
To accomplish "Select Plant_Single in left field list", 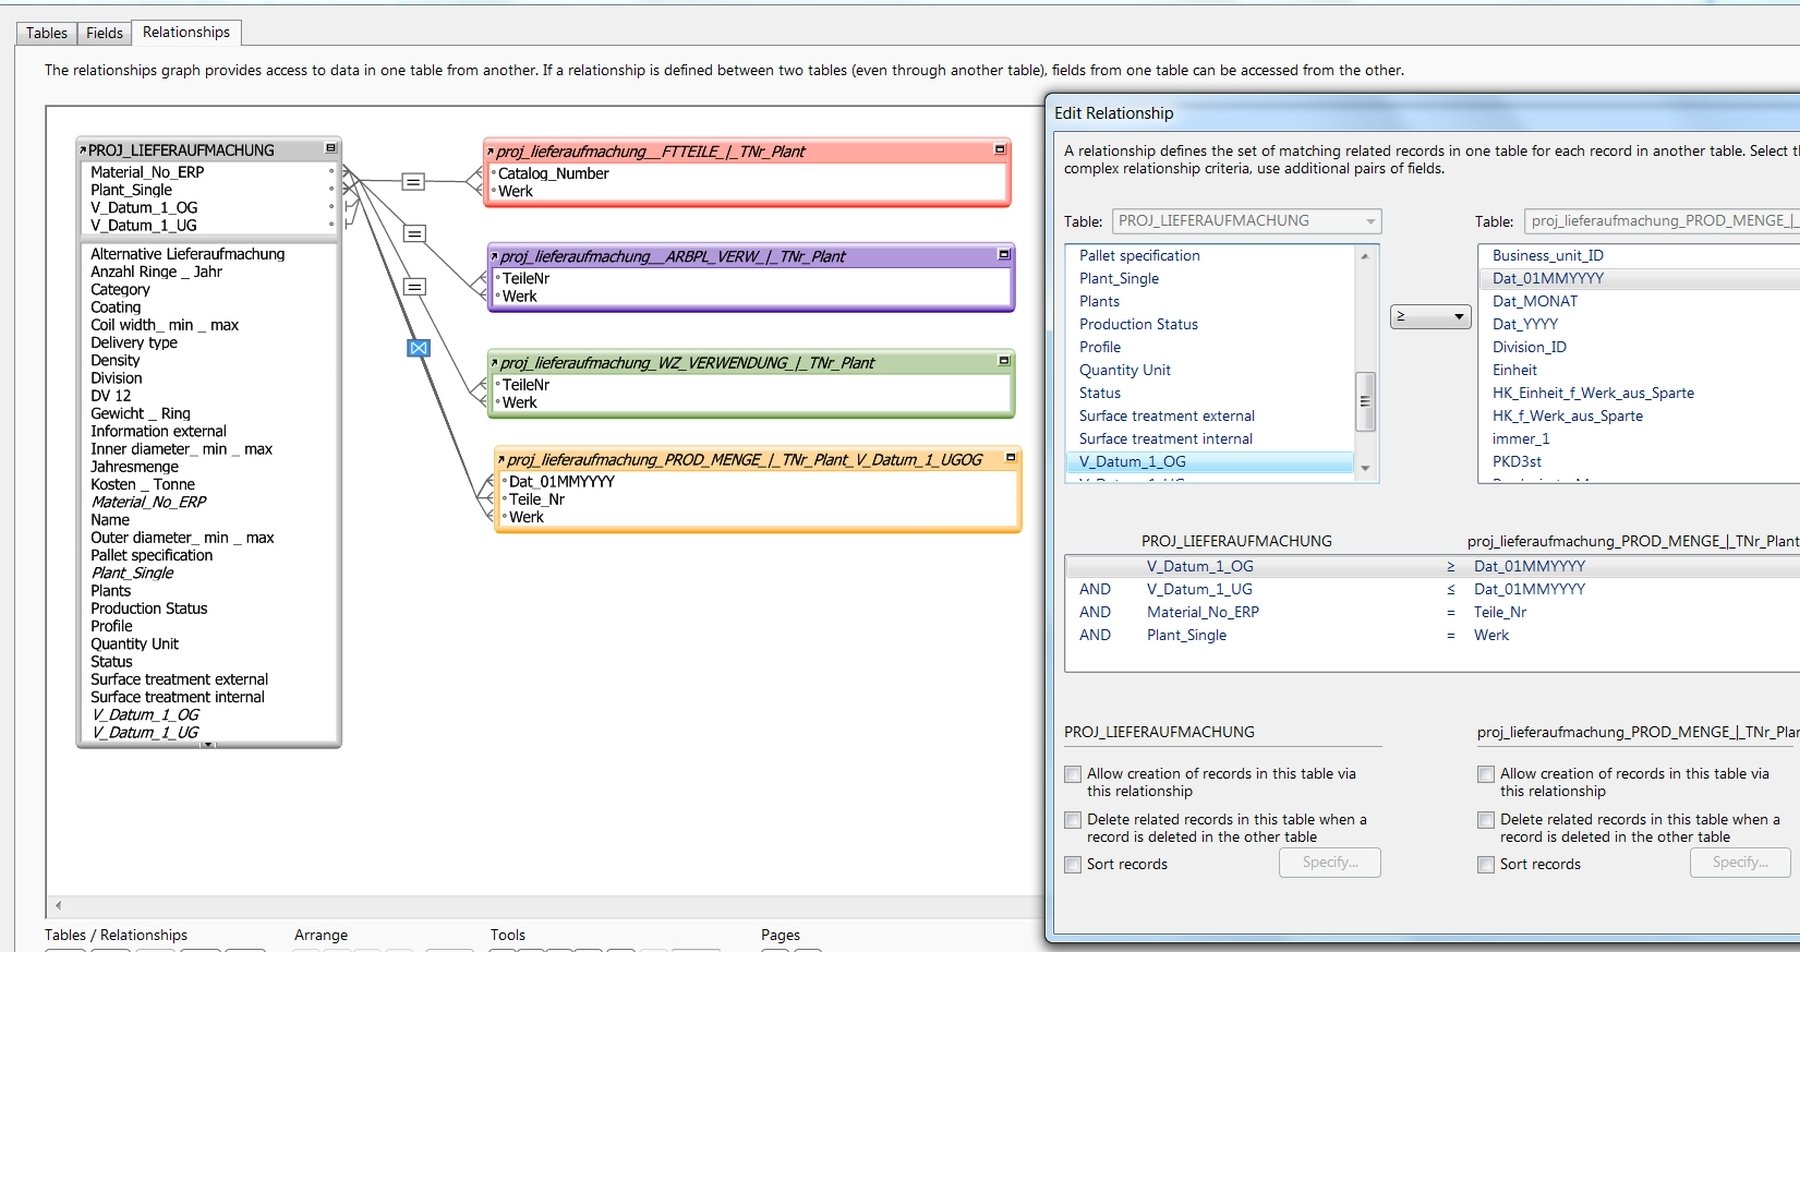I will click(1209, 279).
